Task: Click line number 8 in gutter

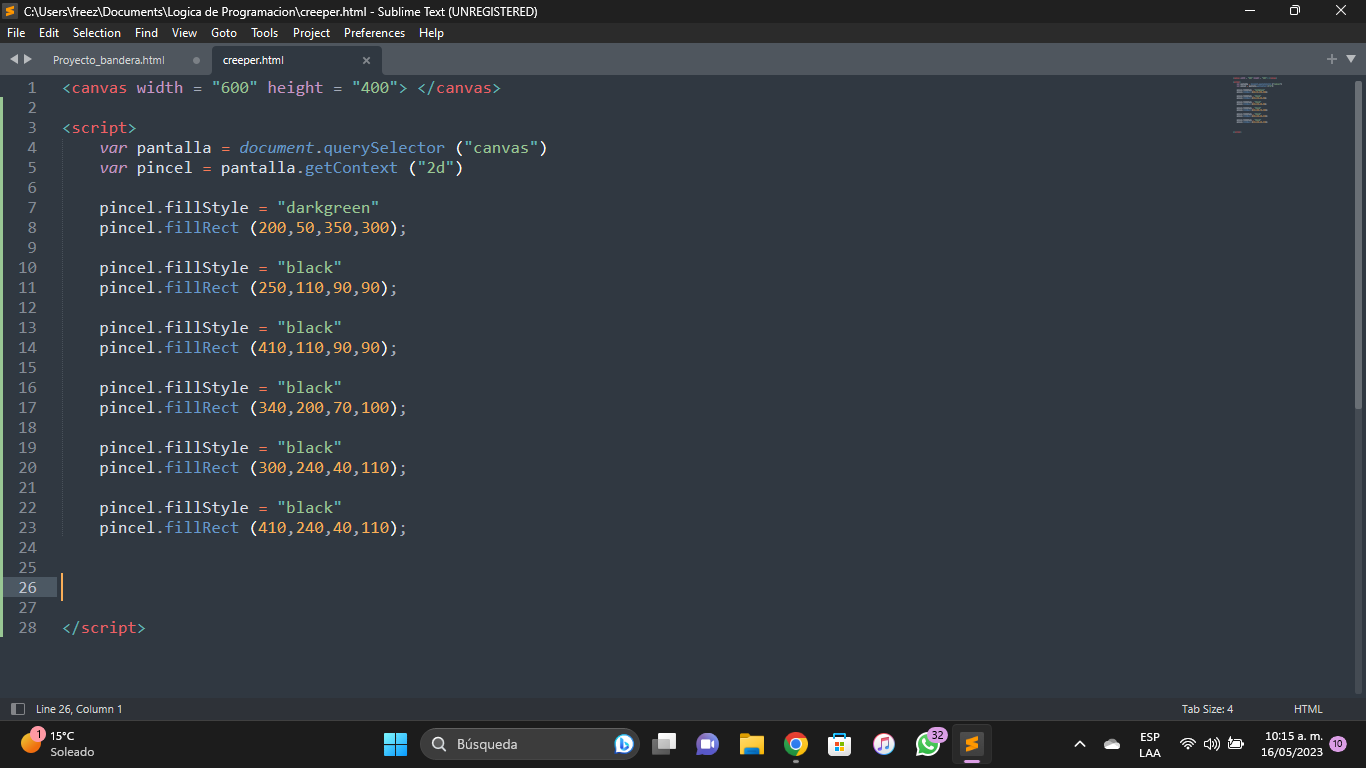Action: point(32,228)
